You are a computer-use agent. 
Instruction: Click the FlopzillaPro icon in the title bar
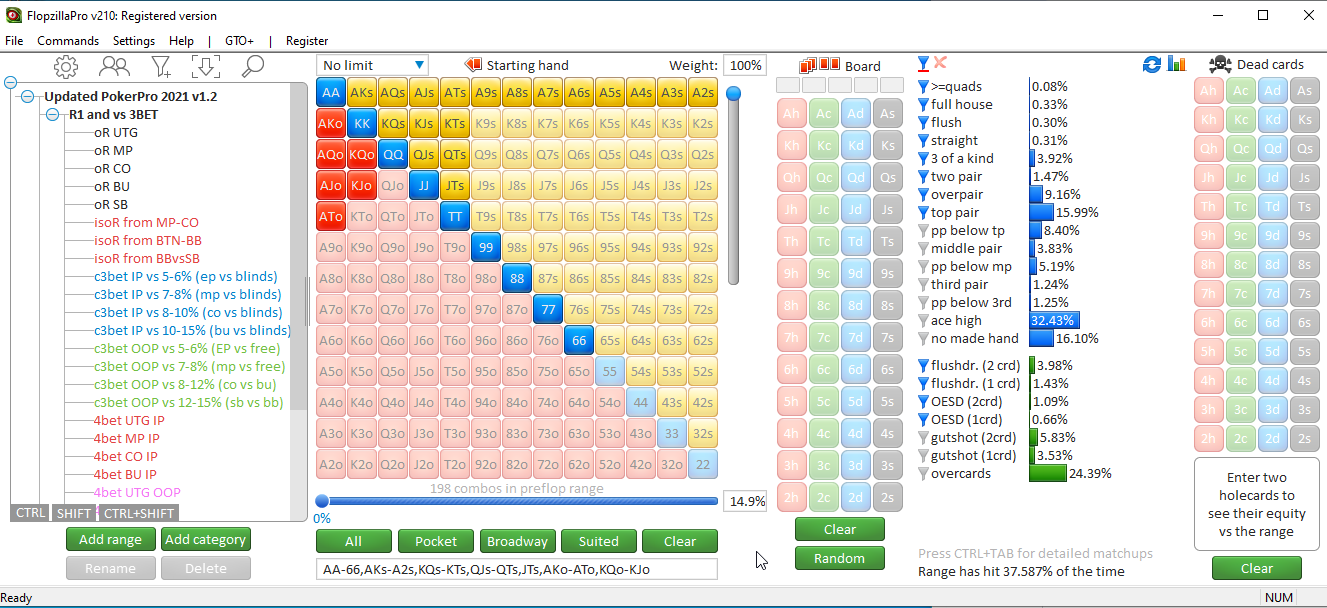pos(12,15)
